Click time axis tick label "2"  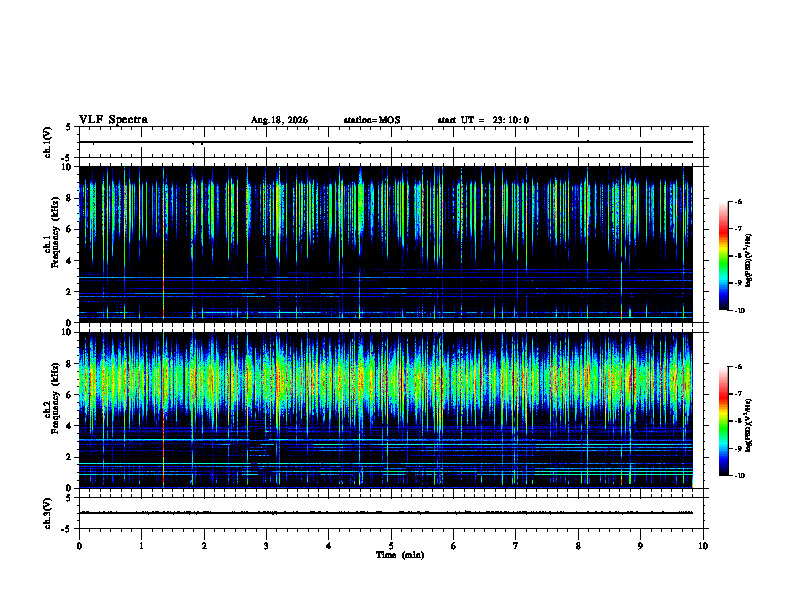click(x=204, y=546)
